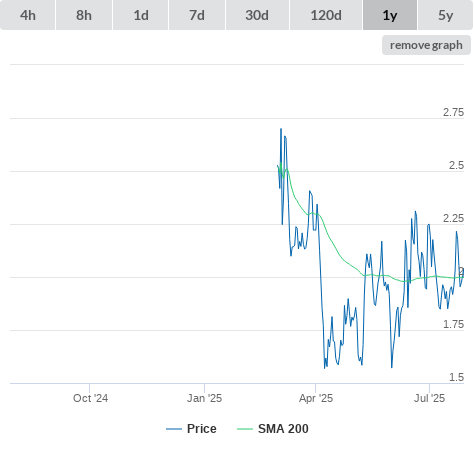Viewport: 474px width, 455px height.
Task: Show the 5y time range
Action: pyautogui.click(x=445, y=15)
